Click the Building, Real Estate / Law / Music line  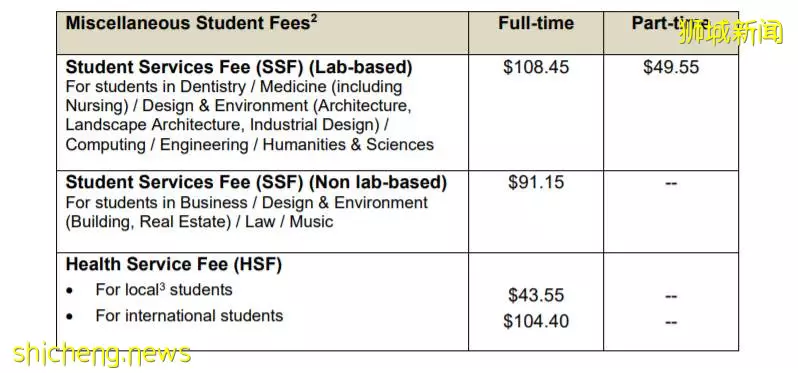[199, 222]
